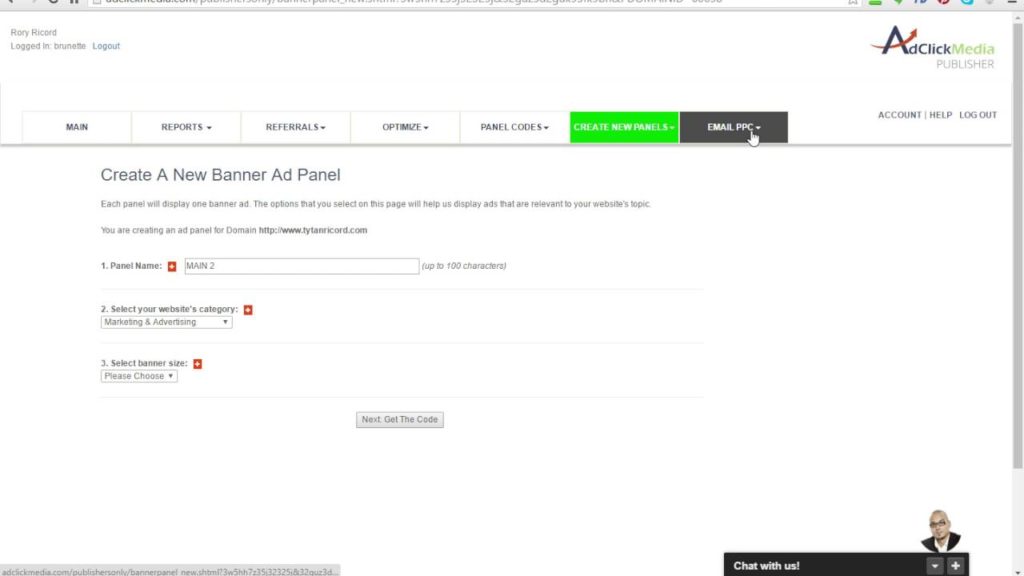Open the Please Choose banner size dropdown
The height and width of the screenshot is (576, 1024).
[138, 376]
